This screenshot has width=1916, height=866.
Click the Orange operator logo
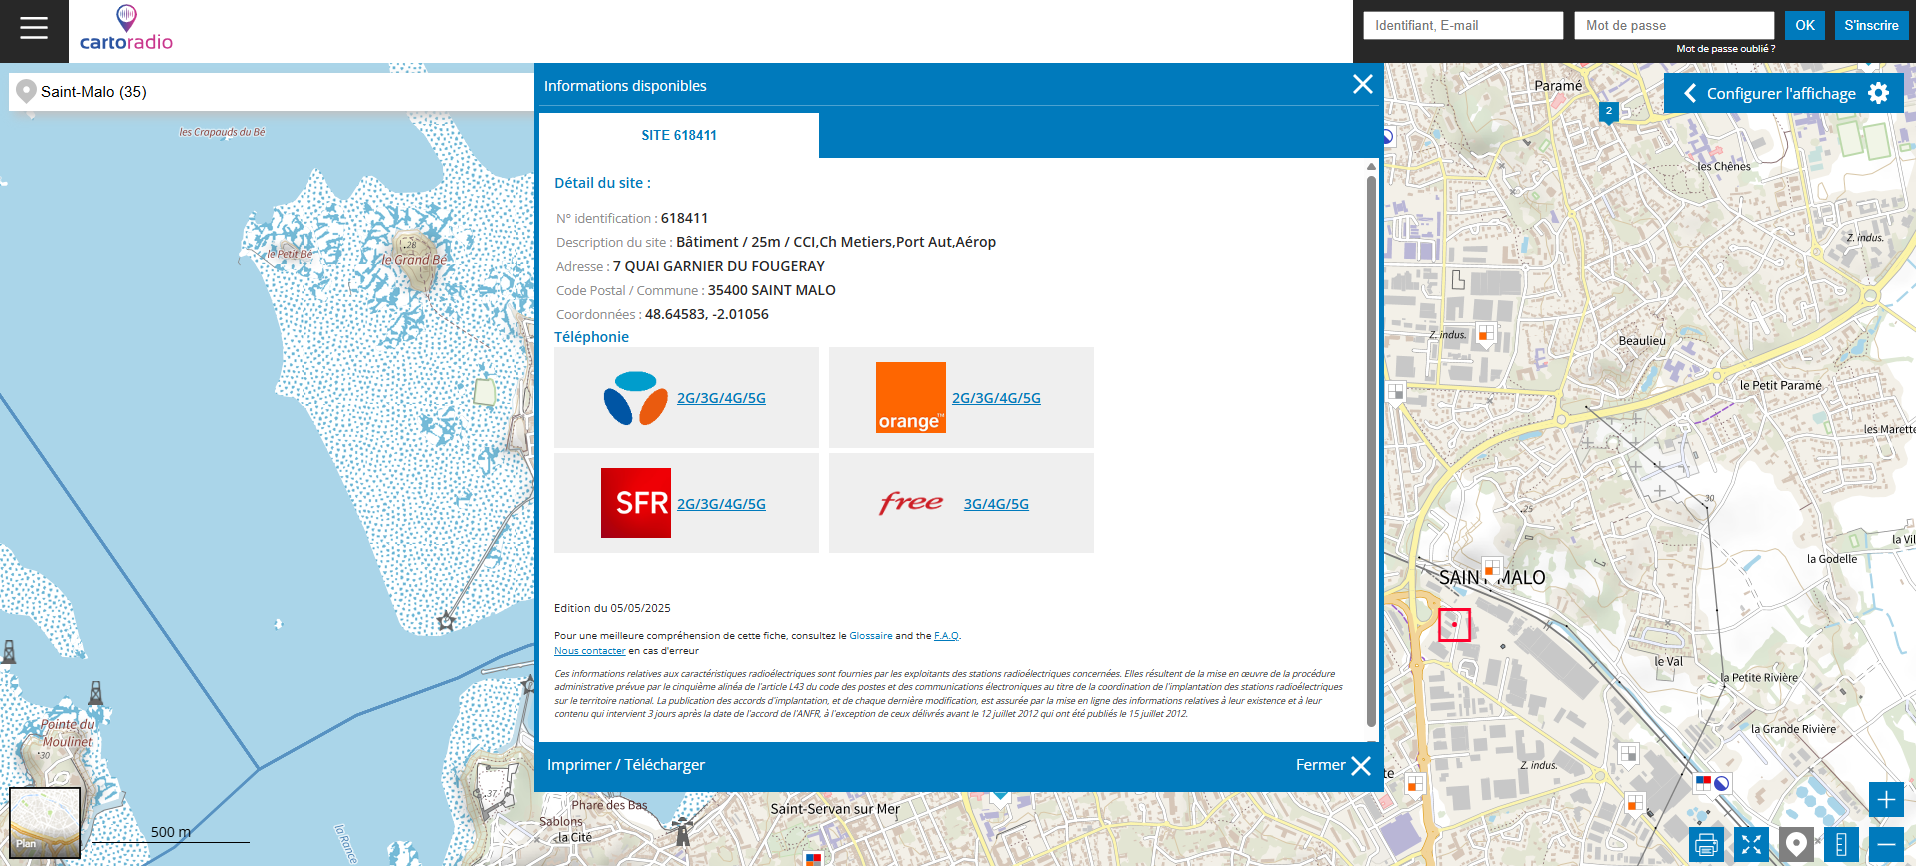click(910, 397)
